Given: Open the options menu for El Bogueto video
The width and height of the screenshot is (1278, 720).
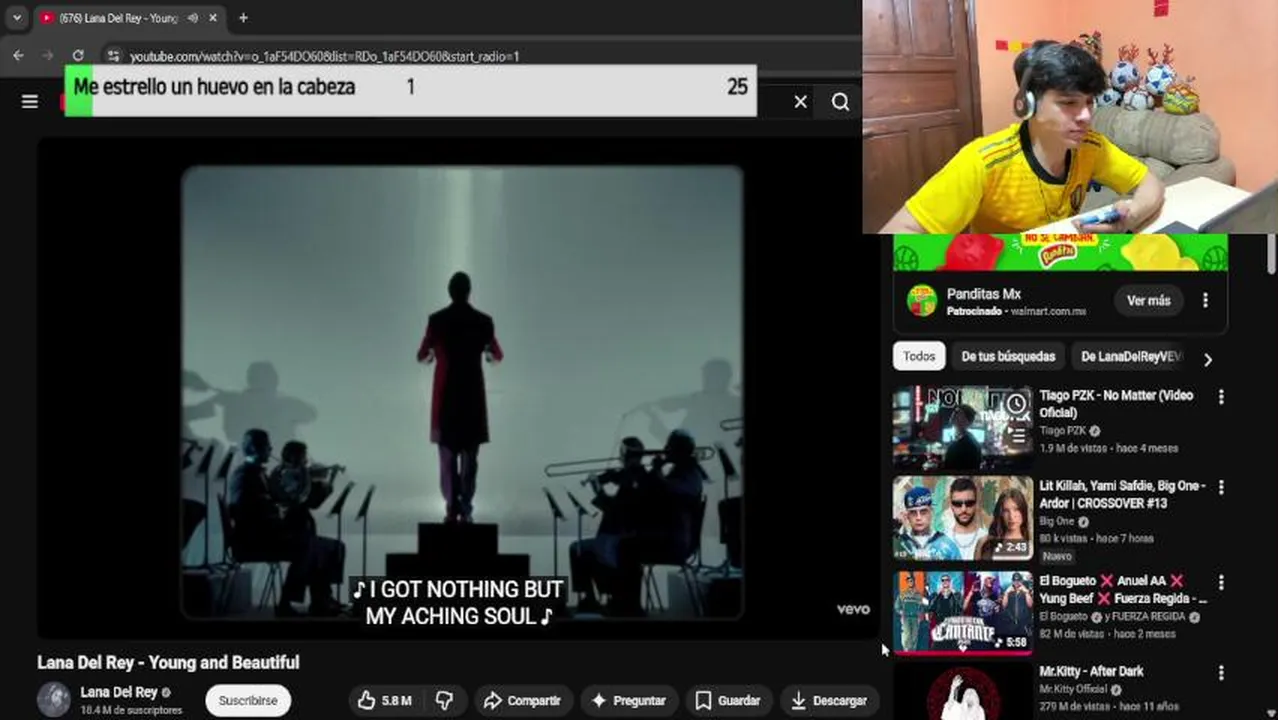Looking at the screenshot, I should coord(1220,581).
